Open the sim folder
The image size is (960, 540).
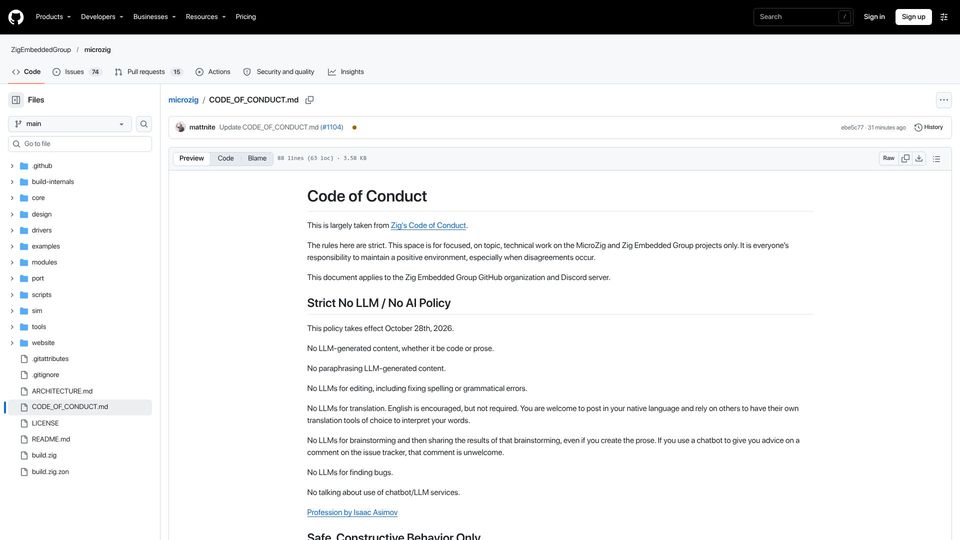coord(37,311)
